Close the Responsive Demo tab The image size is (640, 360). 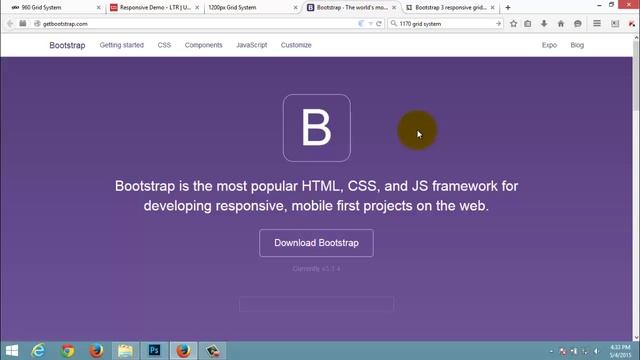tap(197, 7)
